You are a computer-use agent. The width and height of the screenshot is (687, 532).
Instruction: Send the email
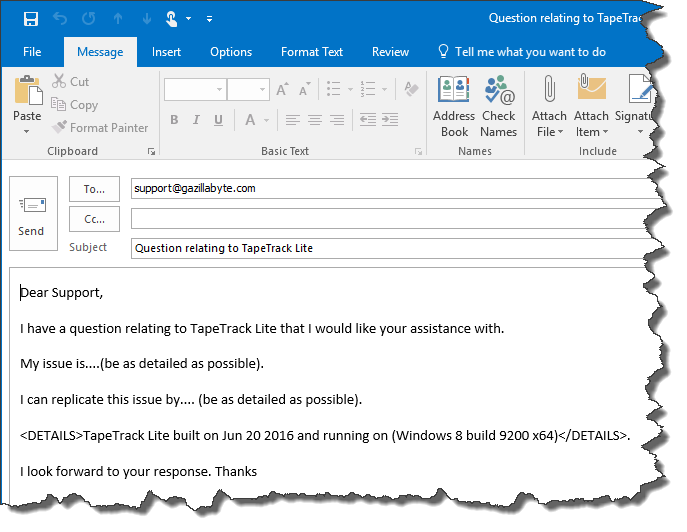click(33, 213)
